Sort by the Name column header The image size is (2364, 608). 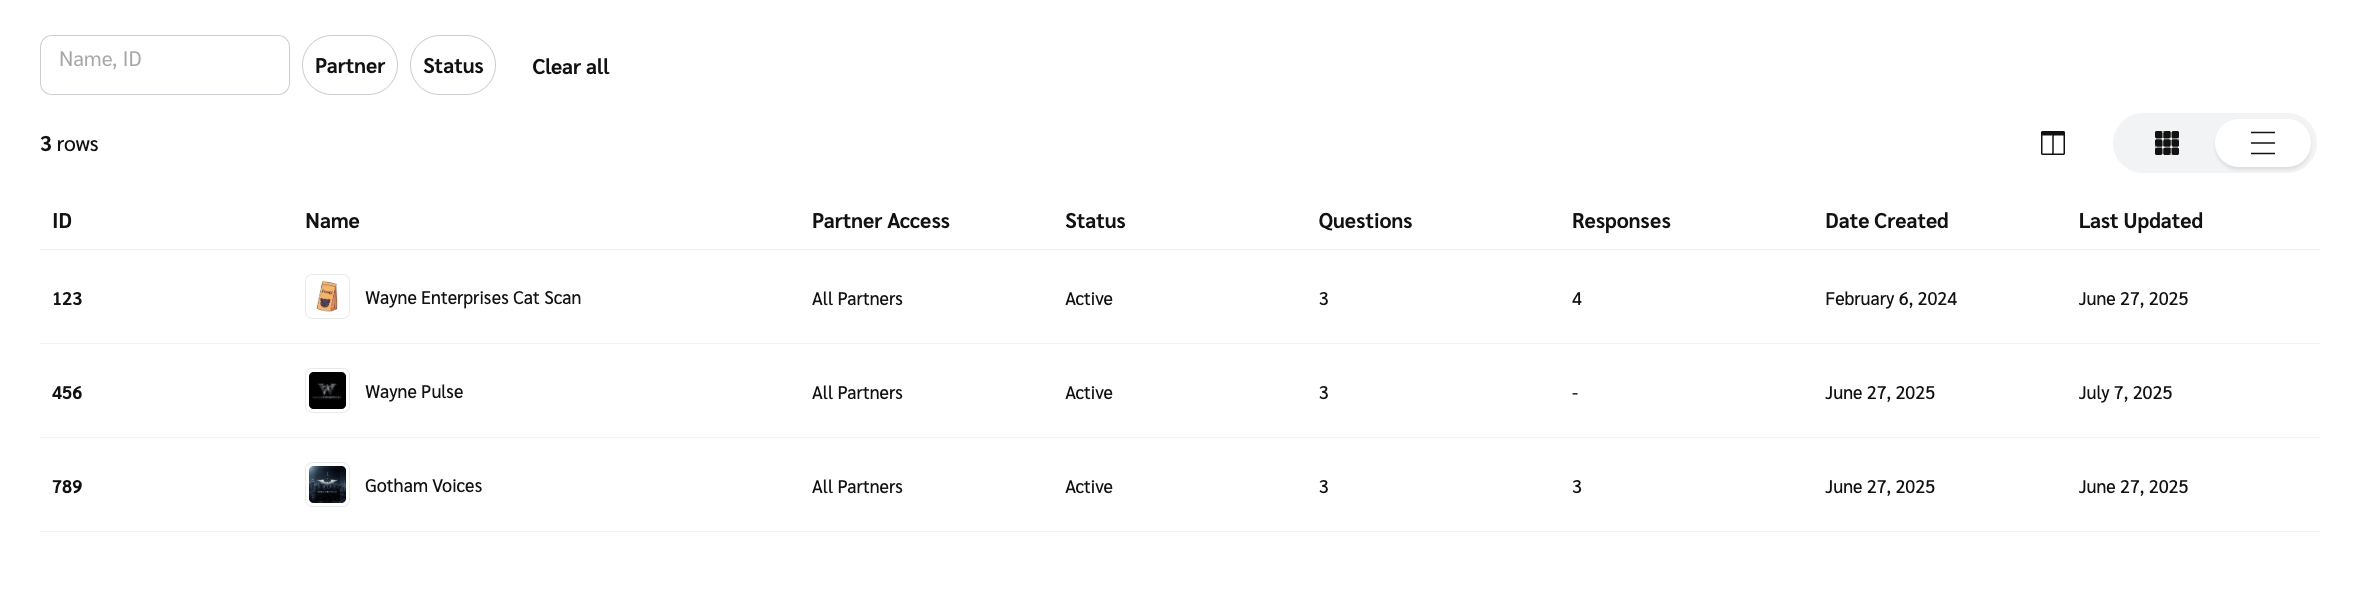[x=332, y=221]
